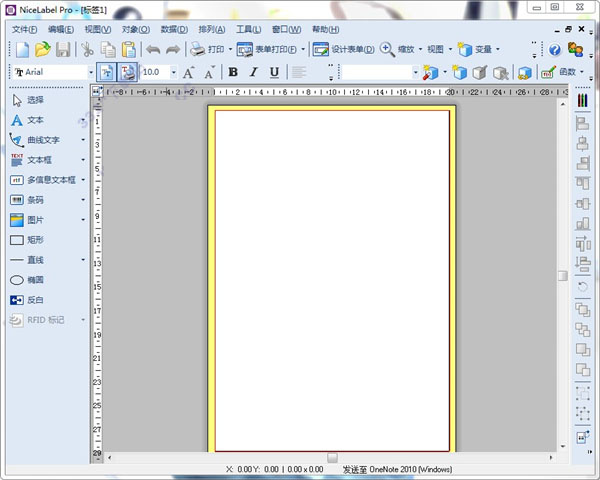This screenshot has width=600, height=480.
Task: Click the horizontal scrollbar thumb below canvas
Action: [x=332, y=457]
